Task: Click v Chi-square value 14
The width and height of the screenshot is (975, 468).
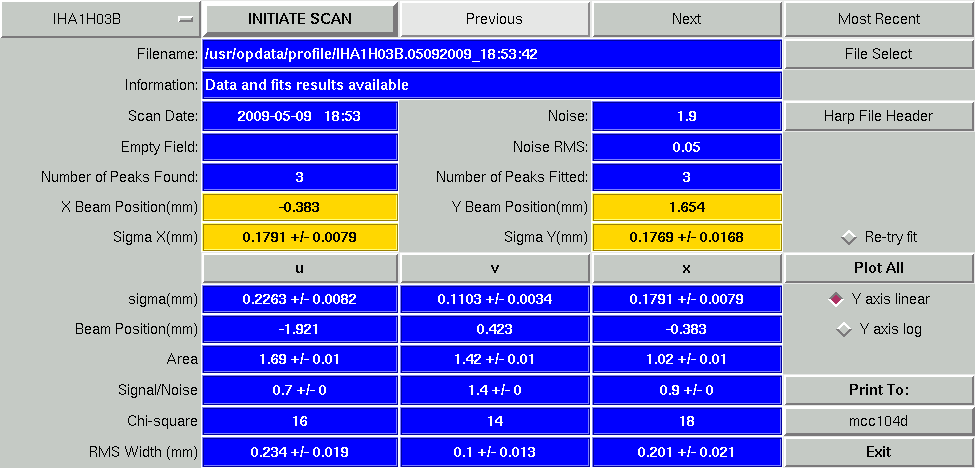Action: [x=494, y=421]
